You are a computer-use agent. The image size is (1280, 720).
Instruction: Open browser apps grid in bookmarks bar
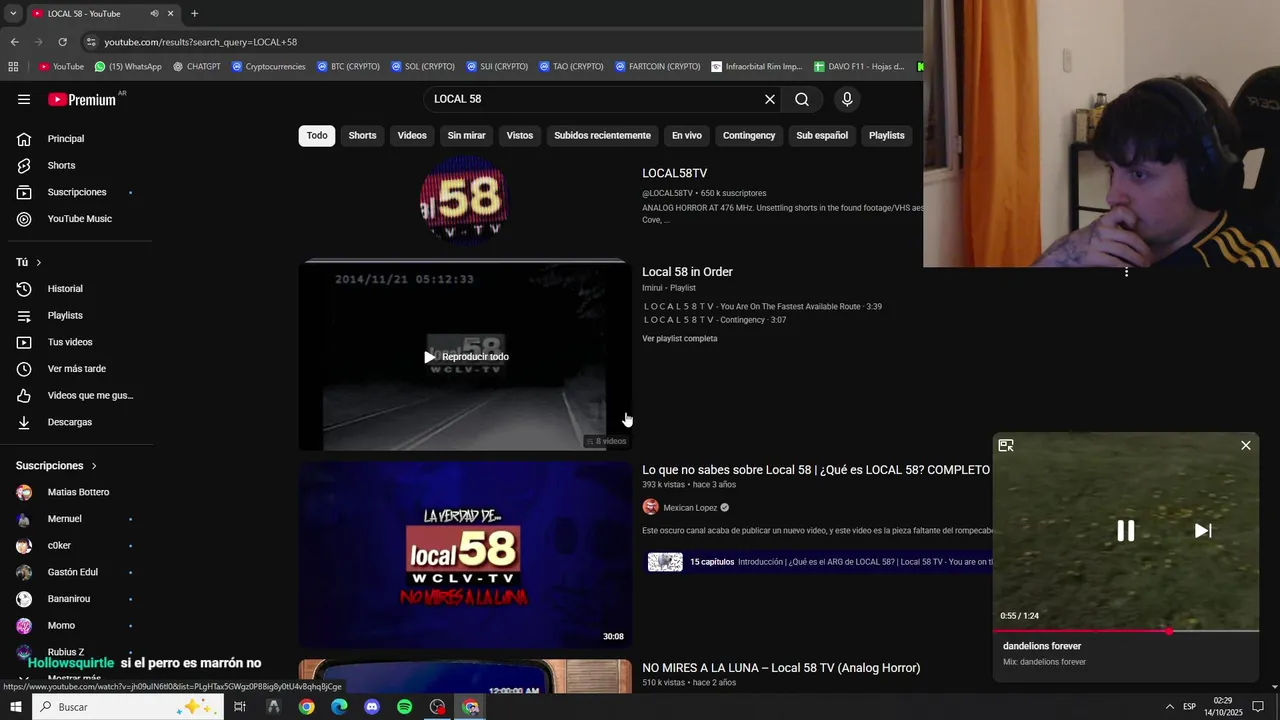13,67
